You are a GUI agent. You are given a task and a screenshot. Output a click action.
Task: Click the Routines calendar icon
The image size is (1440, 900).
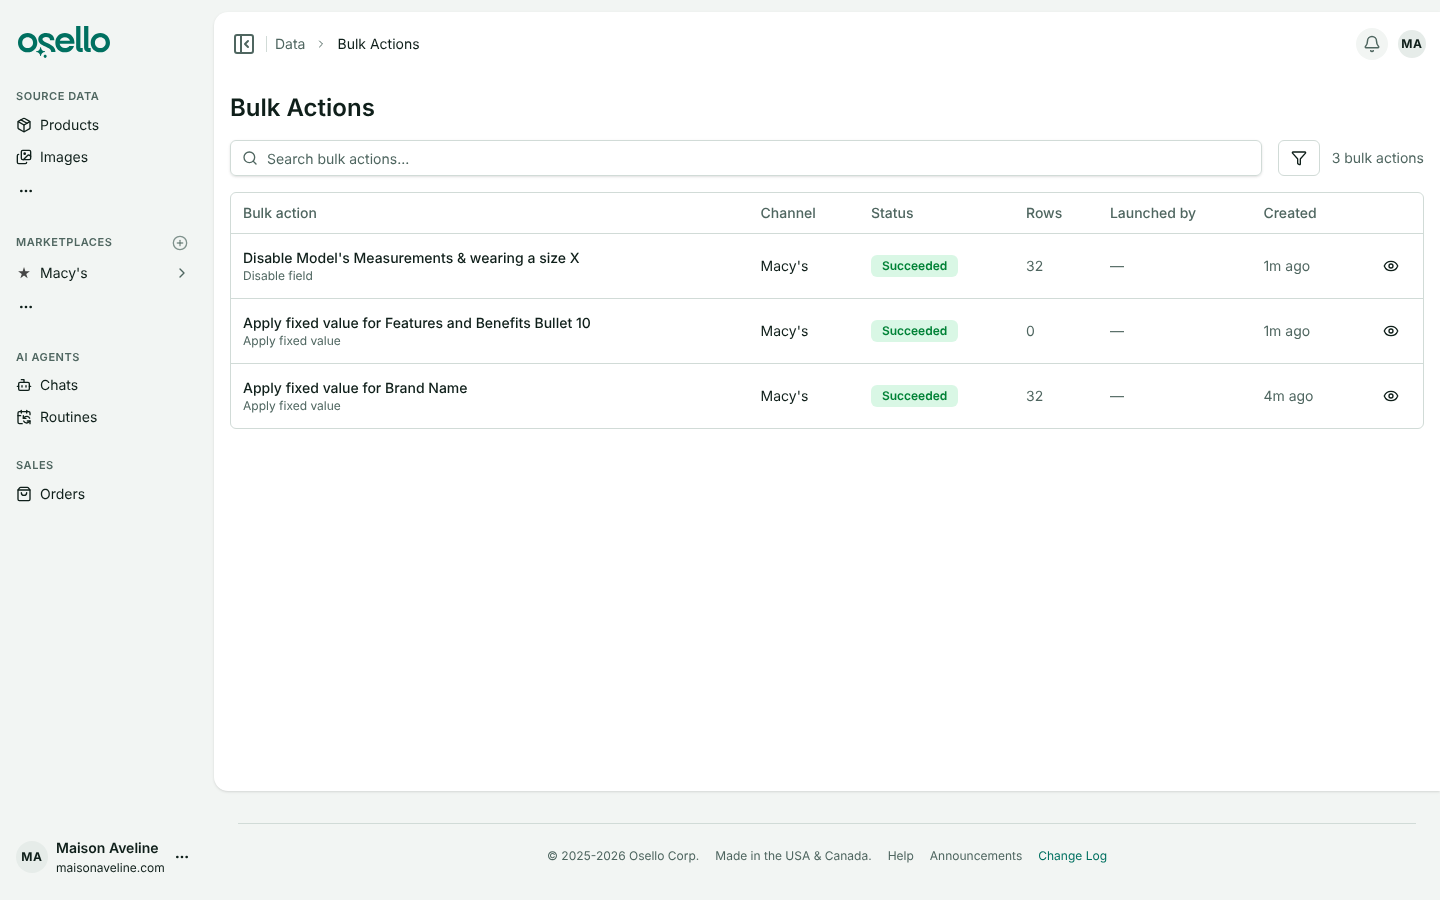pos(24,417)
